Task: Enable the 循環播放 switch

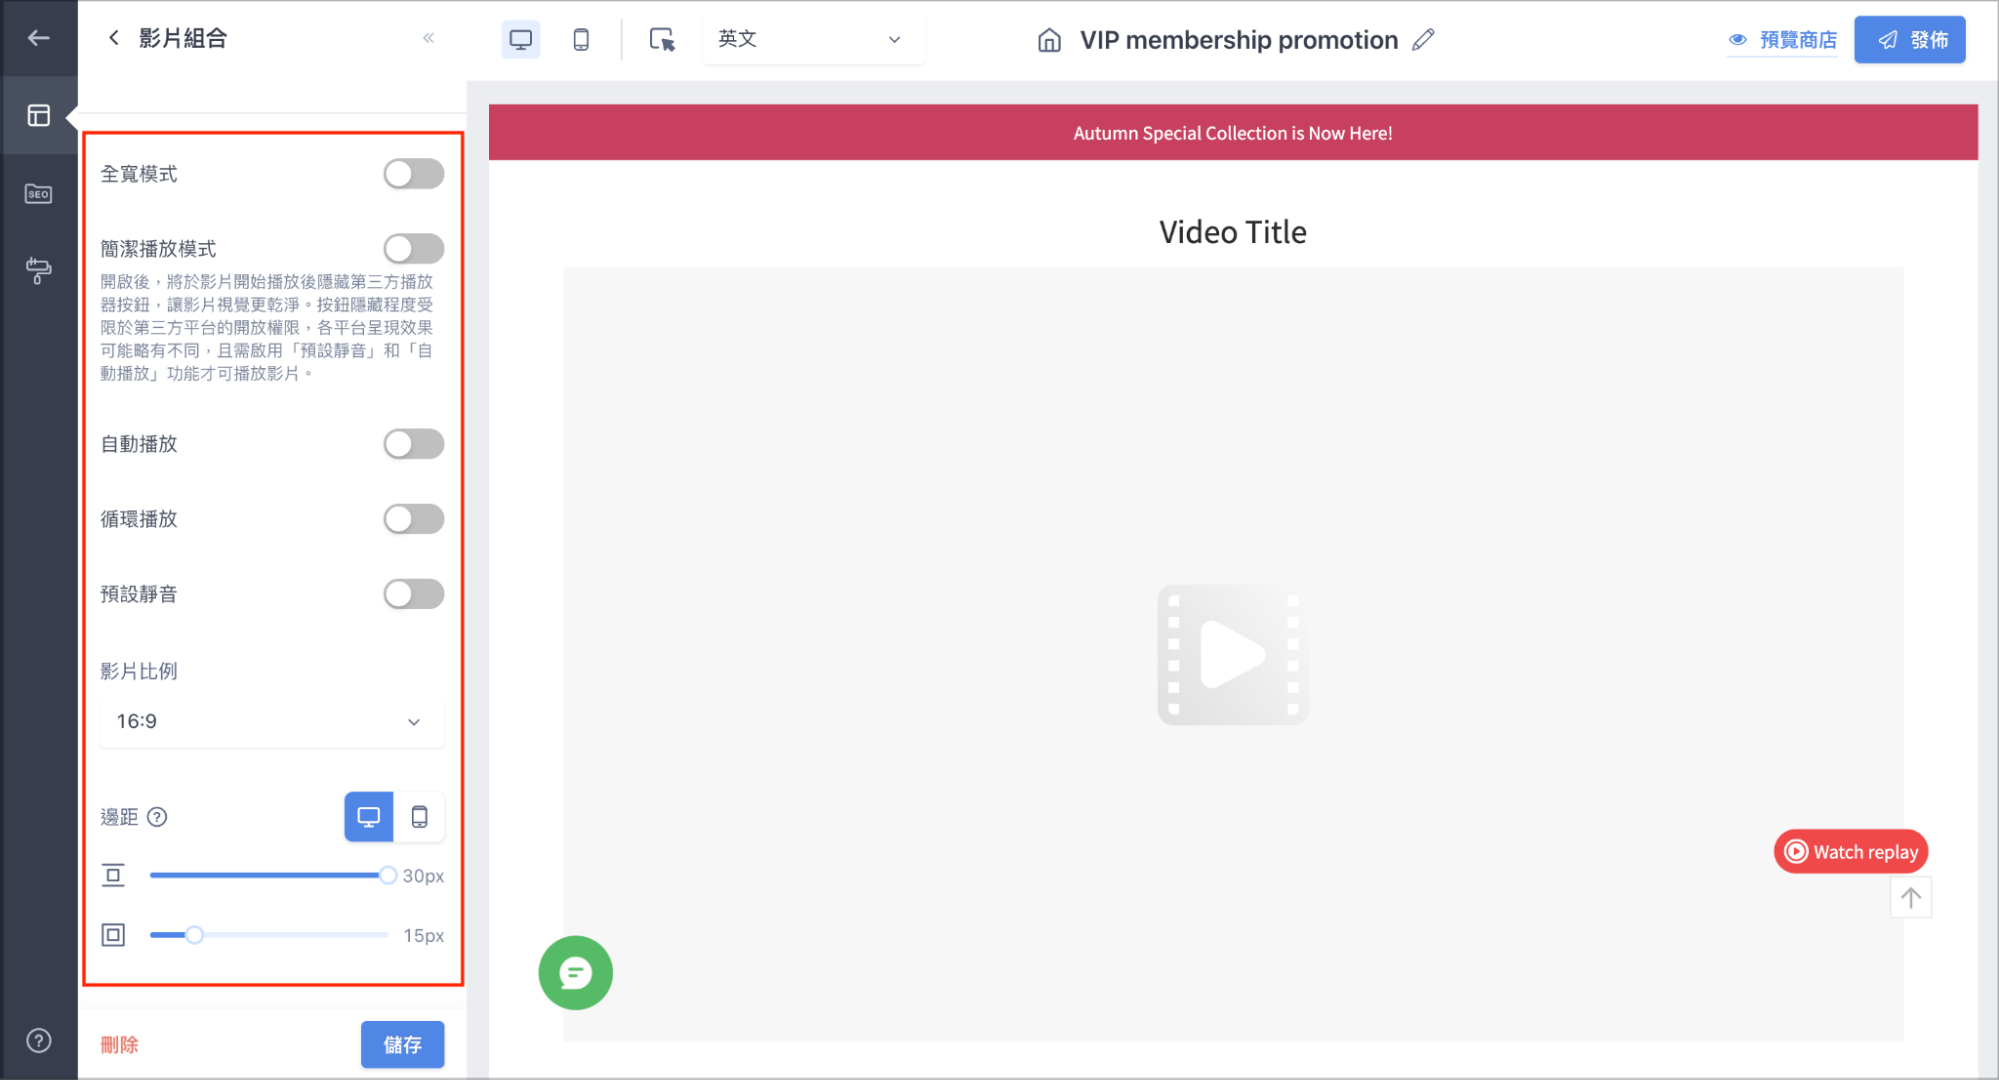Action: 413,519
